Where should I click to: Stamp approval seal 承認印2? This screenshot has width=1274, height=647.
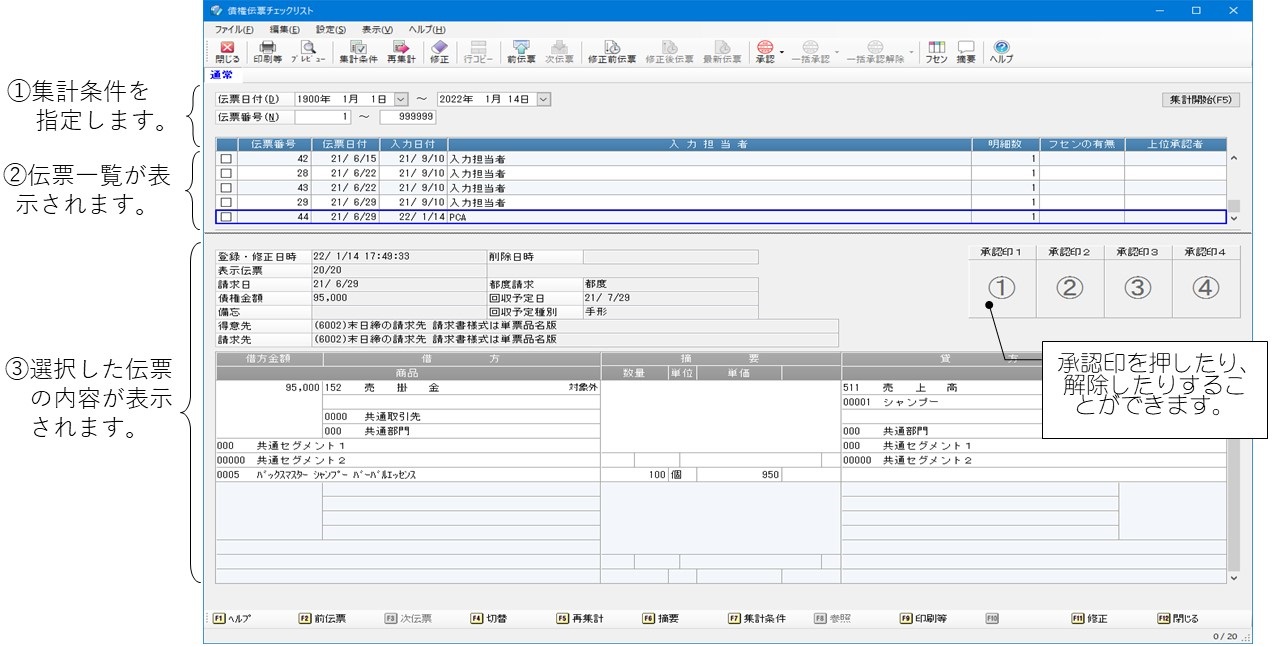(x=1069, y=288)
